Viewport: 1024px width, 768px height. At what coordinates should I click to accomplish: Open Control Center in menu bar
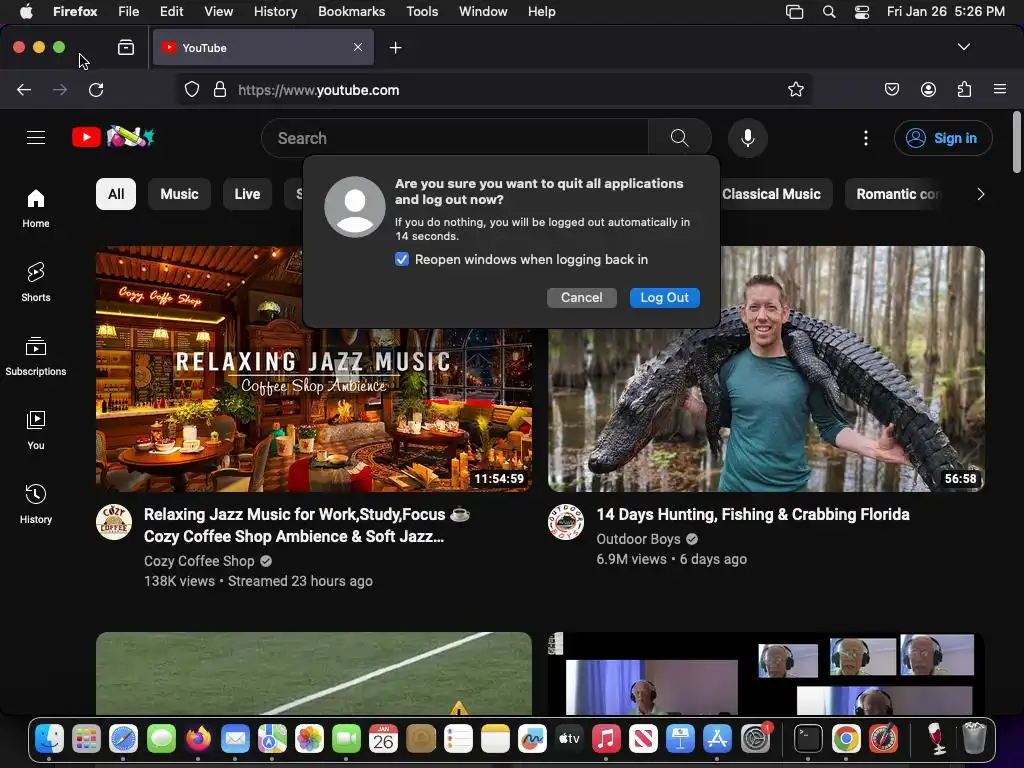tap(861, 11)
